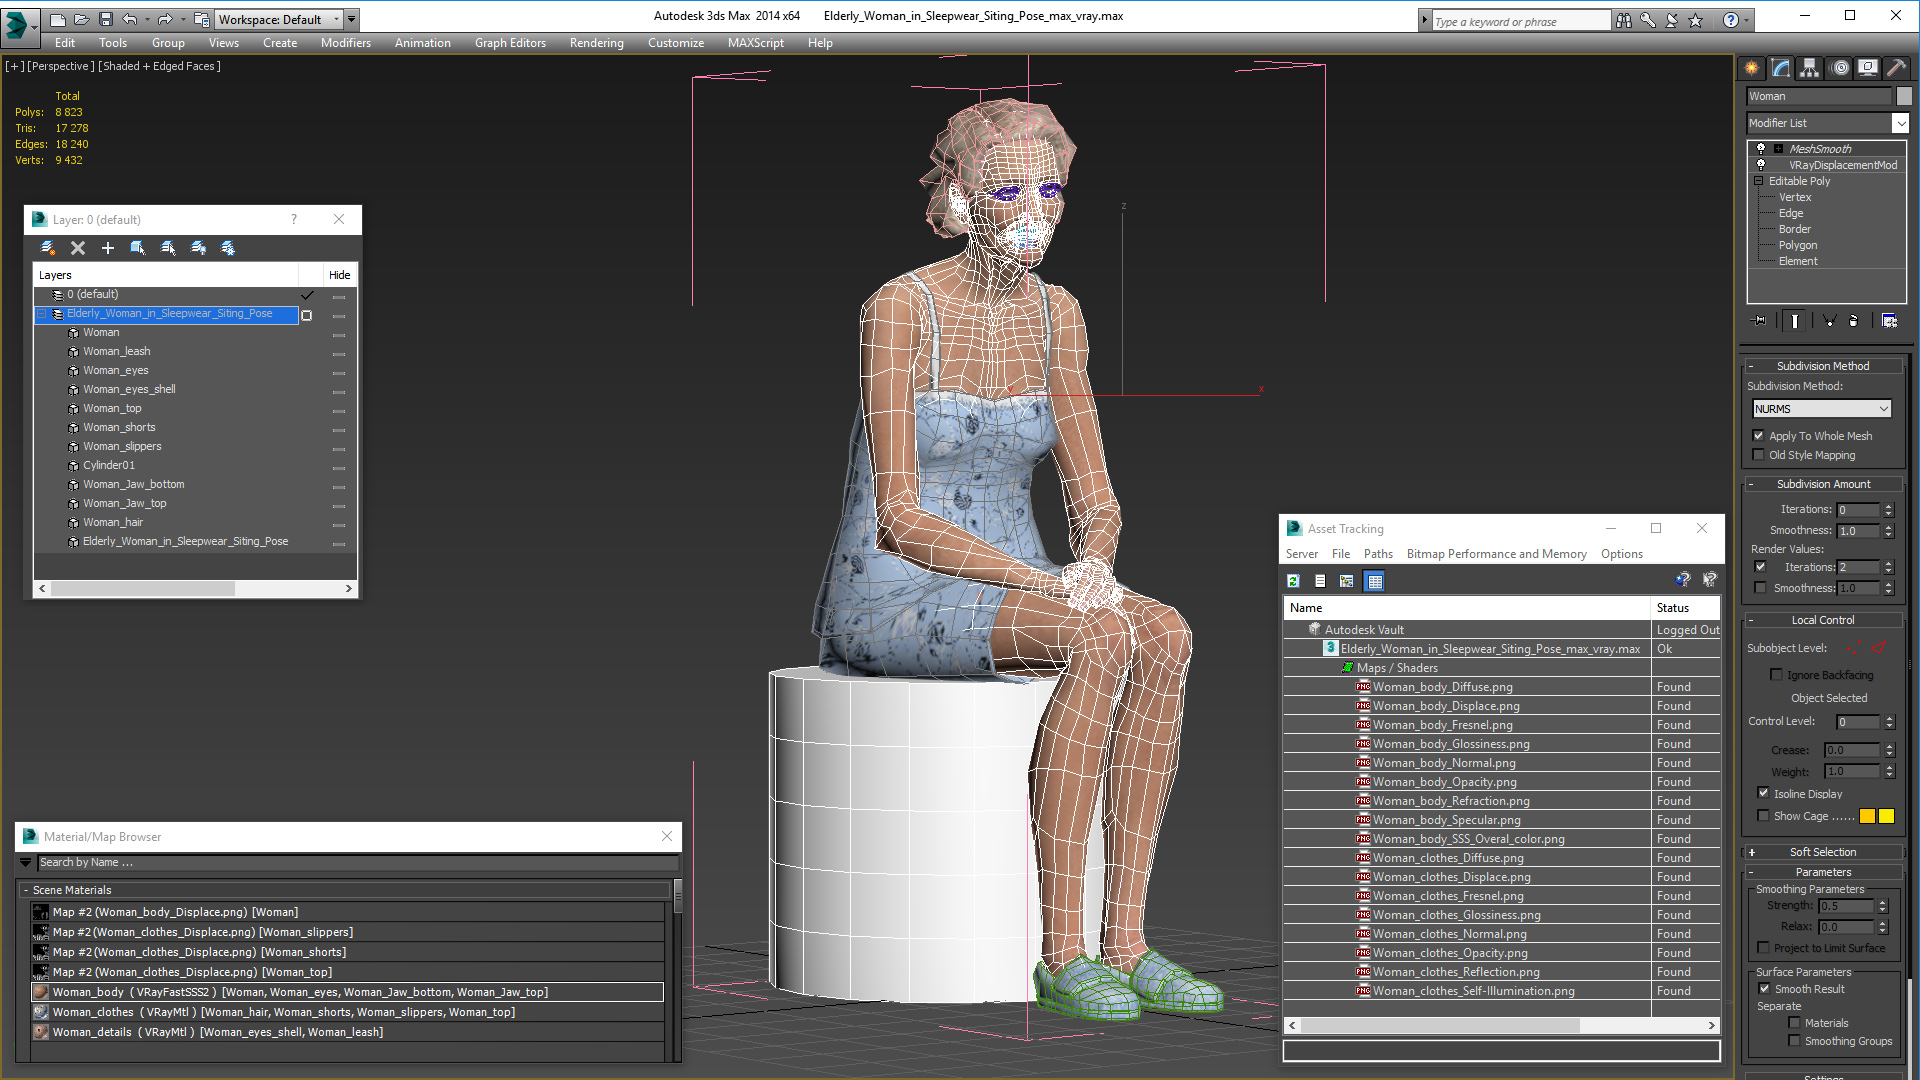Open the Graph Editors menu
1920x1080 pixels.
tap(510, 43)
